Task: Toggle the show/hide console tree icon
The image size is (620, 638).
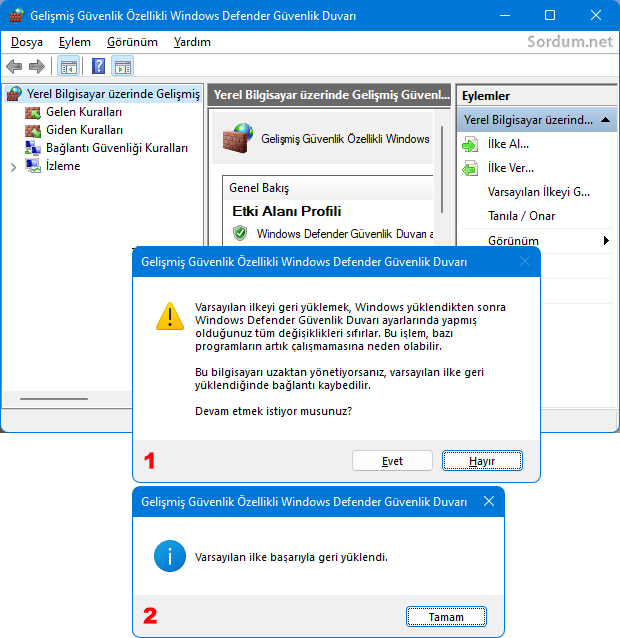Action: click(68, 66)
